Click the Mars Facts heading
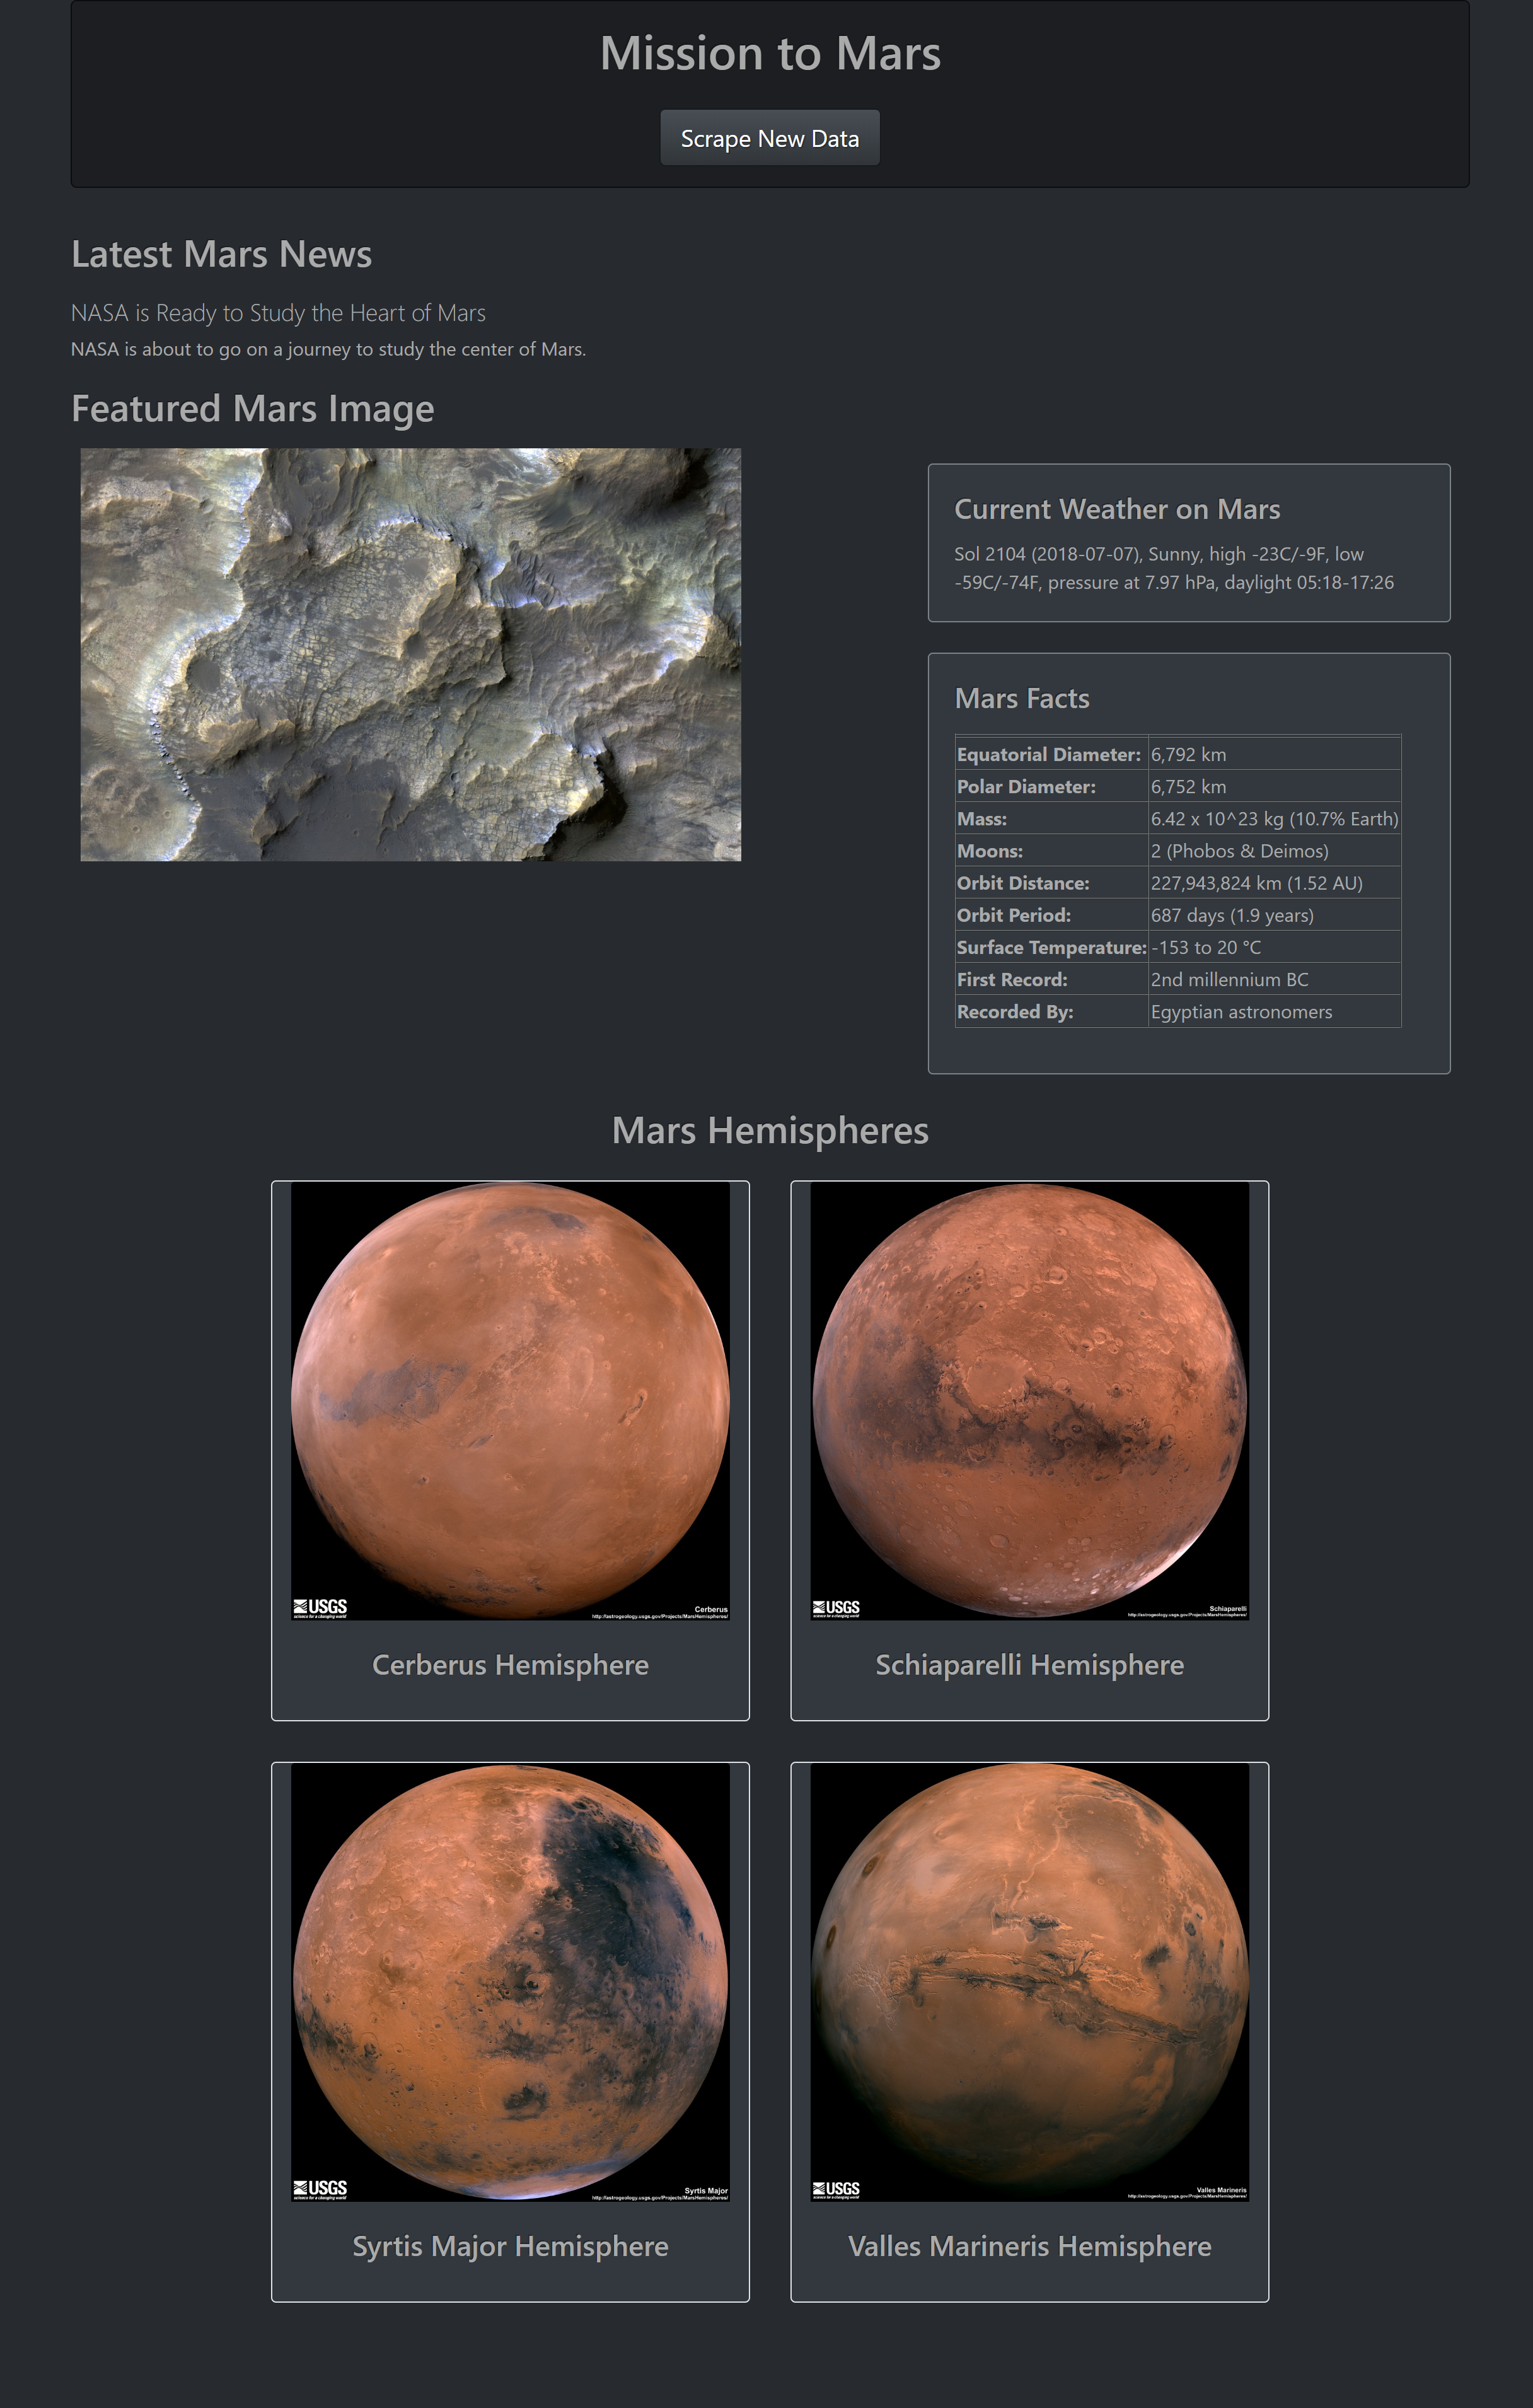The width and height of the screenshot is (1533, 2408). coord(1022,698)
